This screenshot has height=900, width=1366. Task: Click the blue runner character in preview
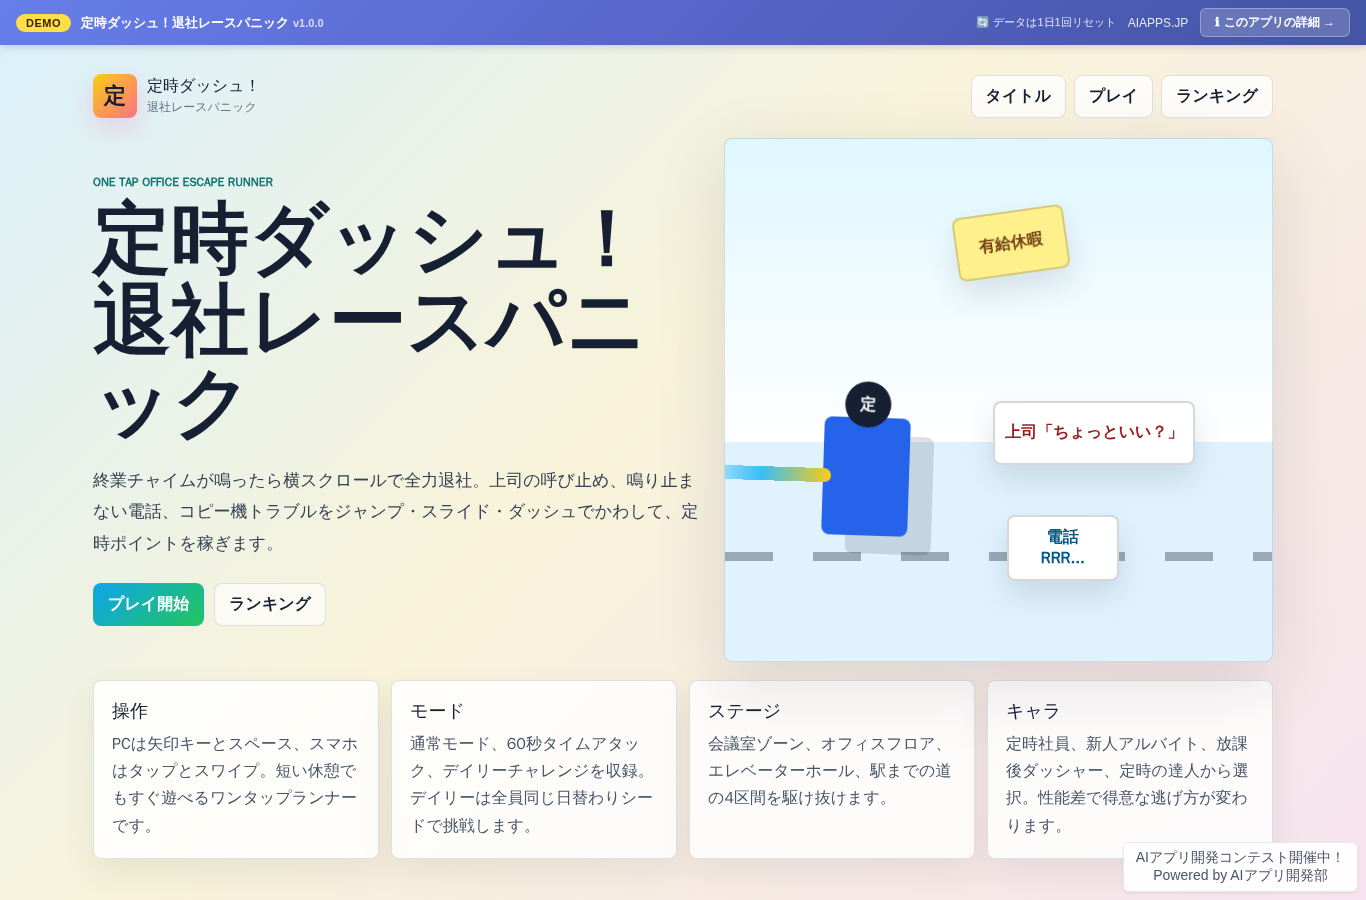866,476
